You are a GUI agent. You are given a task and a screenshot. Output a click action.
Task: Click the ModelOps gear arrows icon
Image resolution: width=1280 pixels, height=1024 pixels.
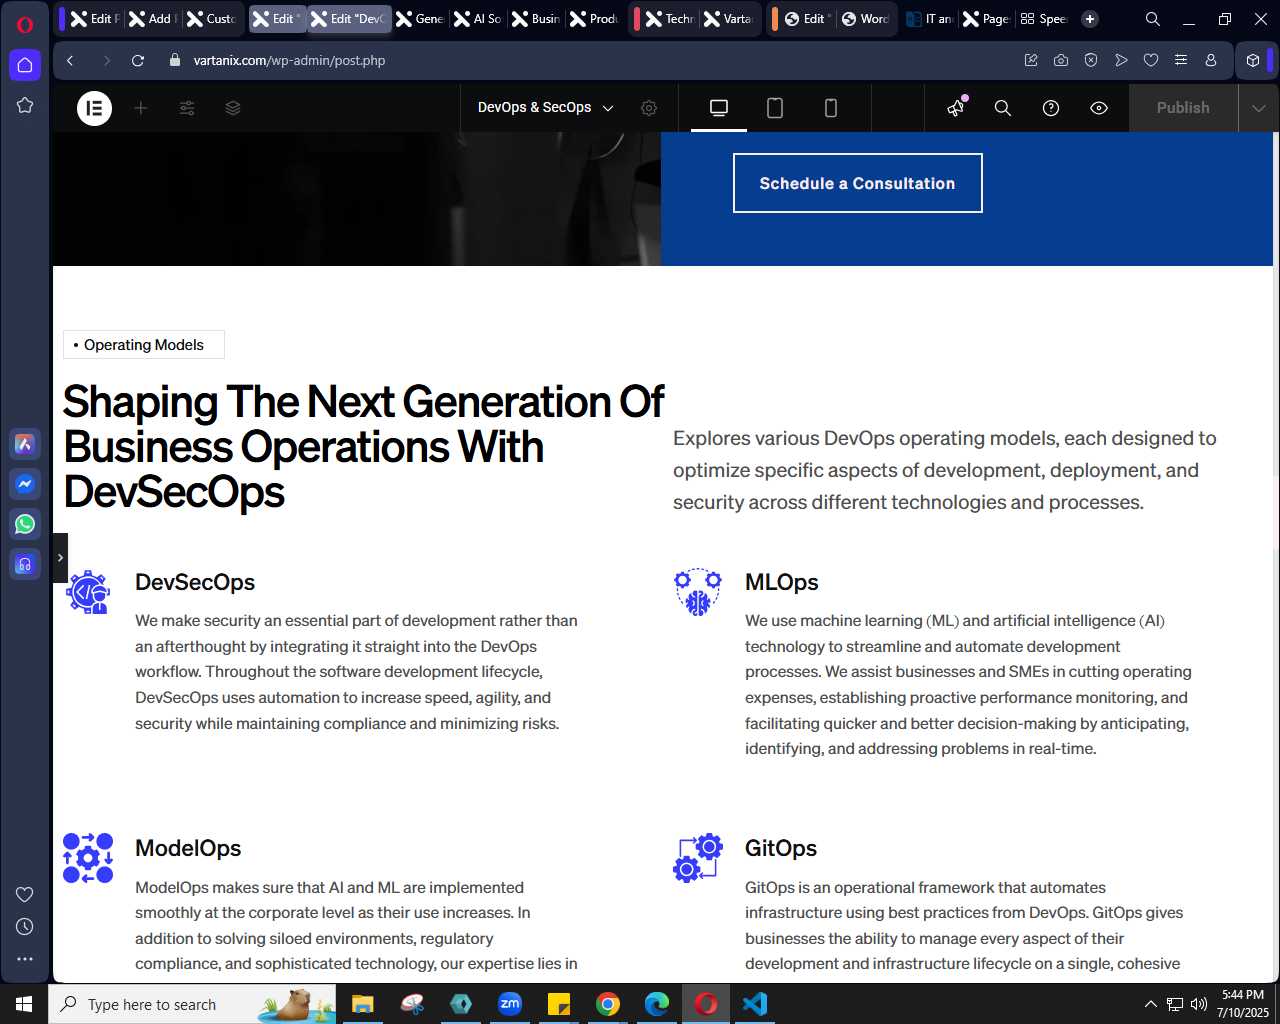(88, 858)
